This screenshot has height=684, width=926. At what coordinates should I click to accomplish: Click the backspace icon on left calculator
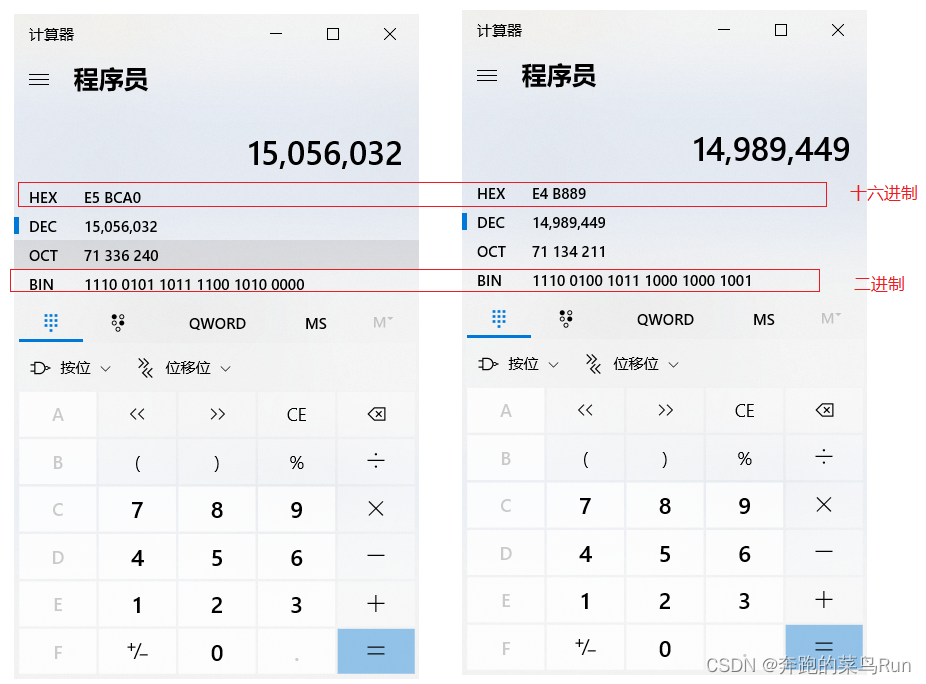(376, 414)
